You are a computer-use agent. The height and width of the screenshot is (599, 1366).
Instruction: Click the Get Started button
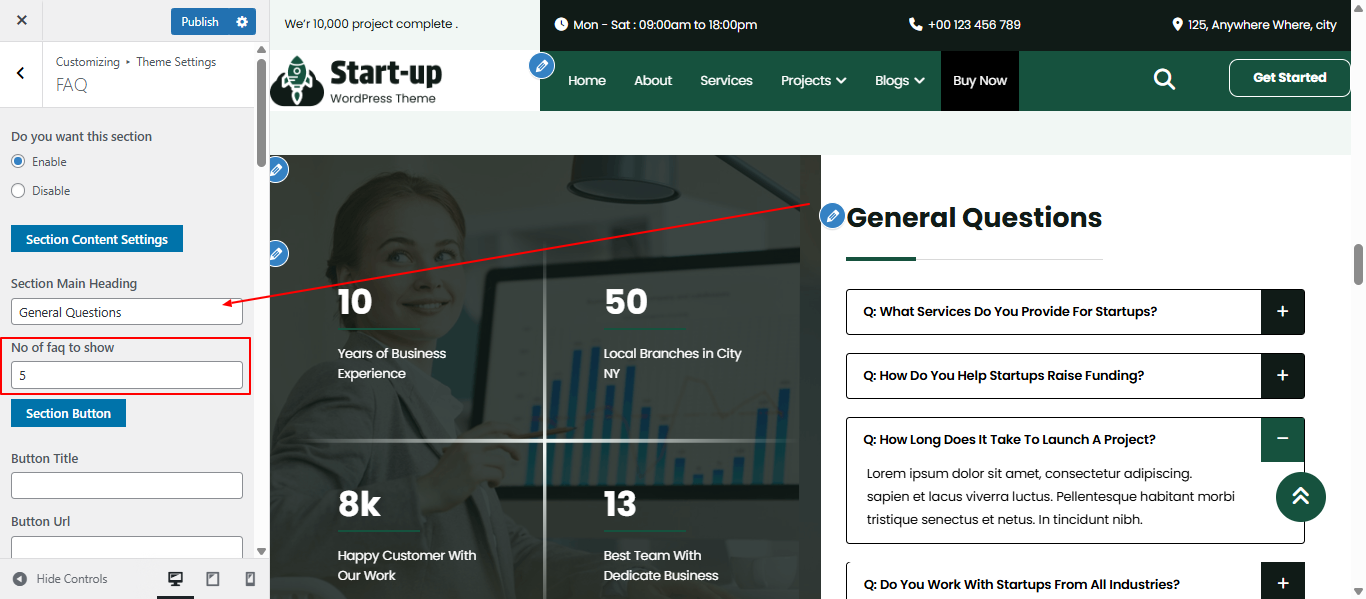(x=1289, y=78)
